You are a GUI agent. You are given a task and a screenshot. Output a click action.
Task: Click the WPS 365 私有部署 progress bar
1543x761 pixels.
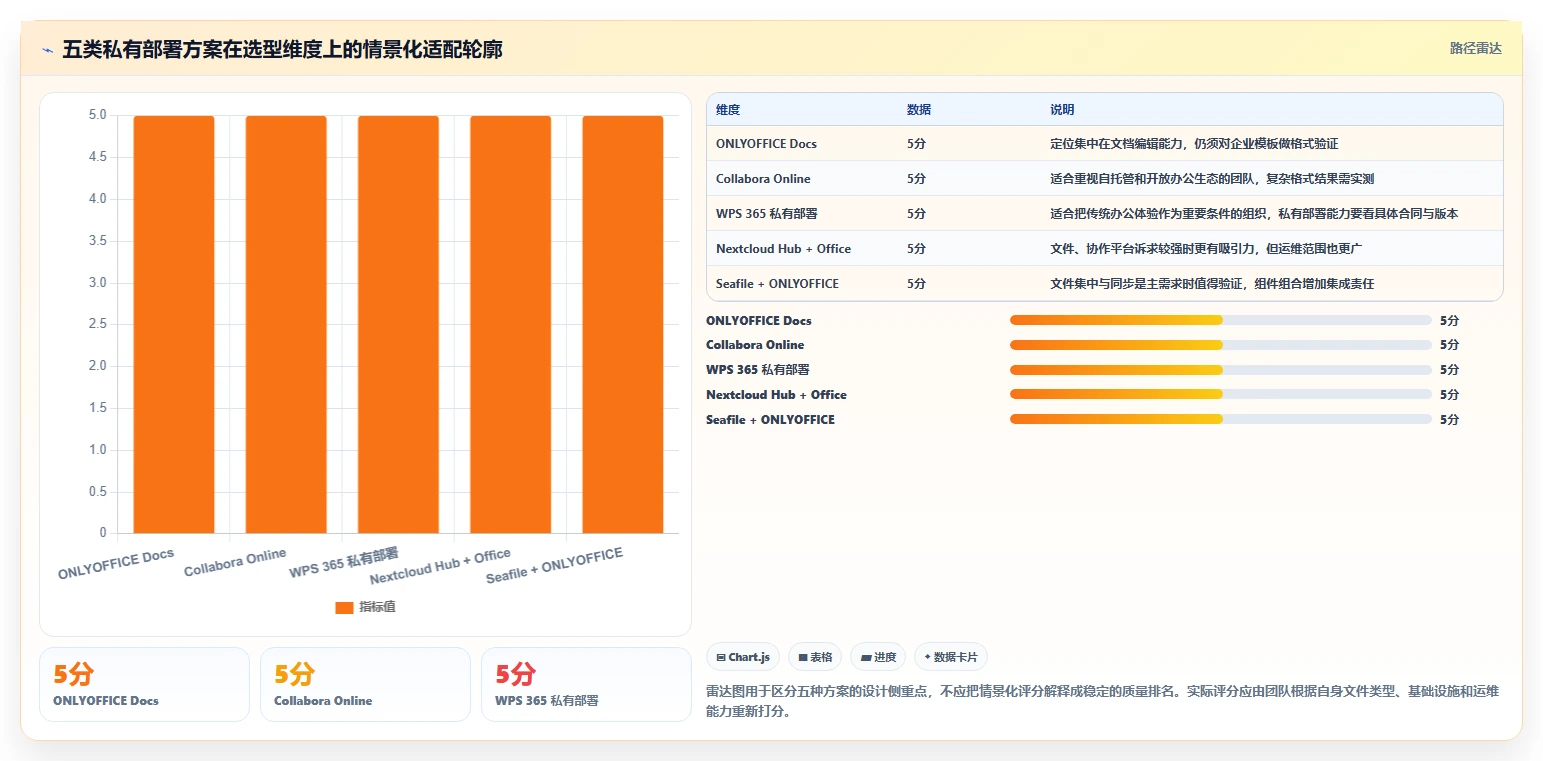(x=1221, y=370)
